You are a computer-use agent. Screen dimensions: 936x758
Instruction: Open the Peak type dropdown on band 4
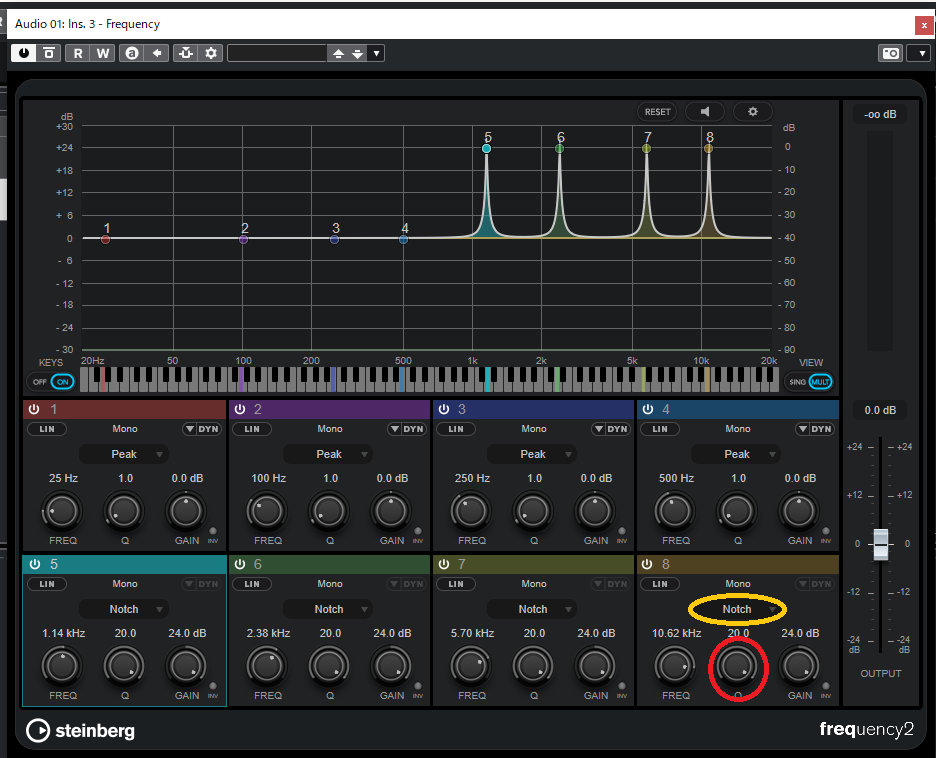(737, 454)
